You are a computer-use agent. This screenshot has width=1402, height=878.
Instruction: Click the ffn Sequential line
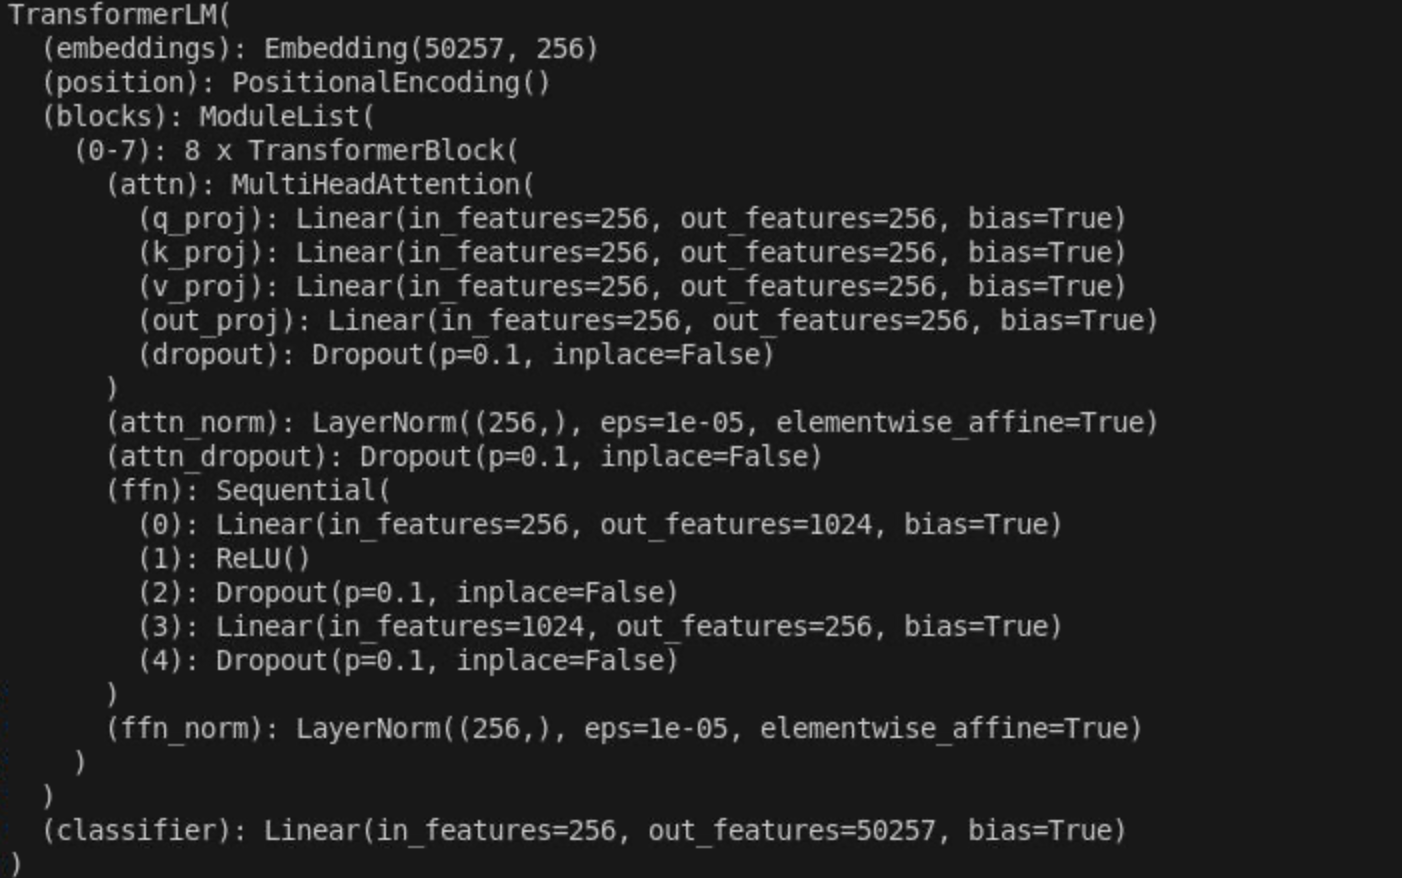(248, 491)
